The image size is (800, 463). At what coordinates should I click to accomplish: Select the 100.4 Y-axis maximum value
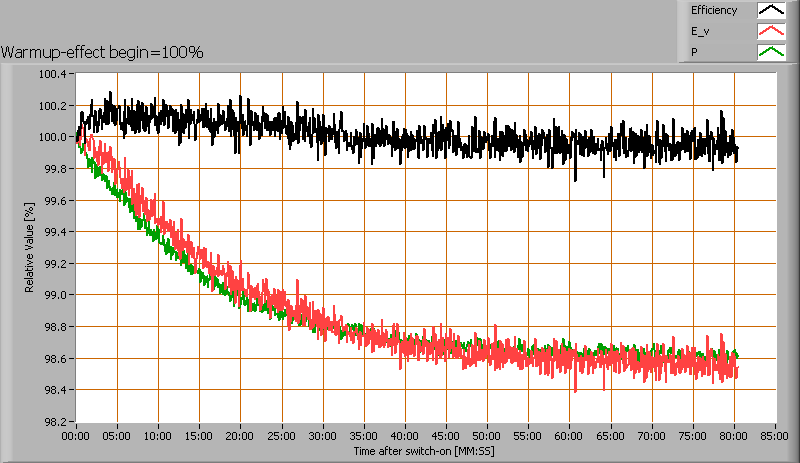(x=52, y=74)
